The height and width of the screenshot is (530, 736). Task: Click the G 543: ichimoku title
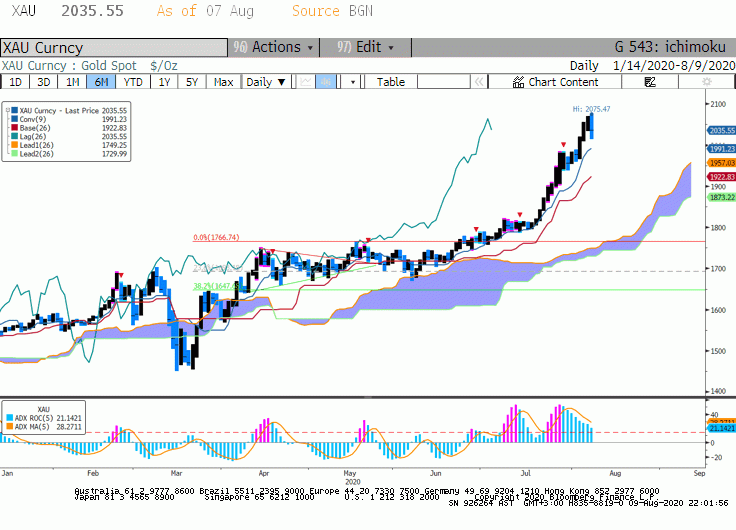[x=670, y=47]
